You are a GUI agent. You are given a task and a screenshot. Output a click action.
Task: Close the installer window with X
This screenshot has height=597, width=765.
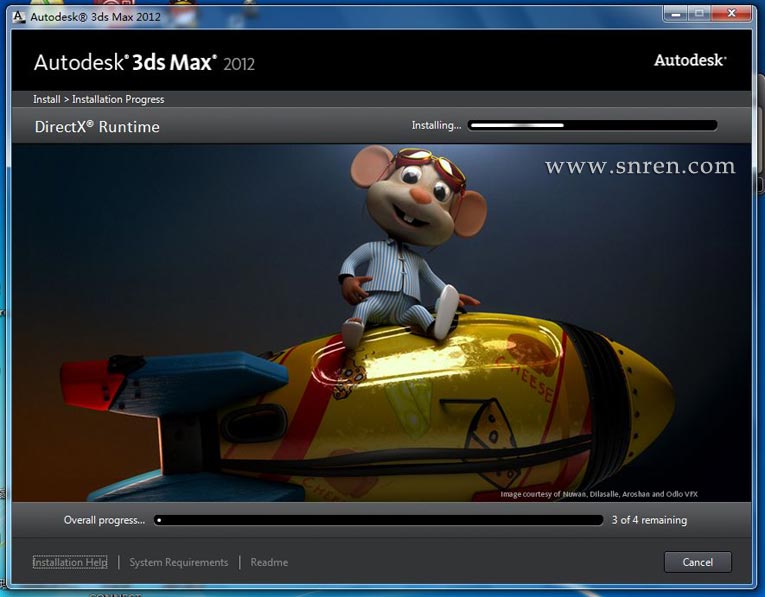pos(731,14)
